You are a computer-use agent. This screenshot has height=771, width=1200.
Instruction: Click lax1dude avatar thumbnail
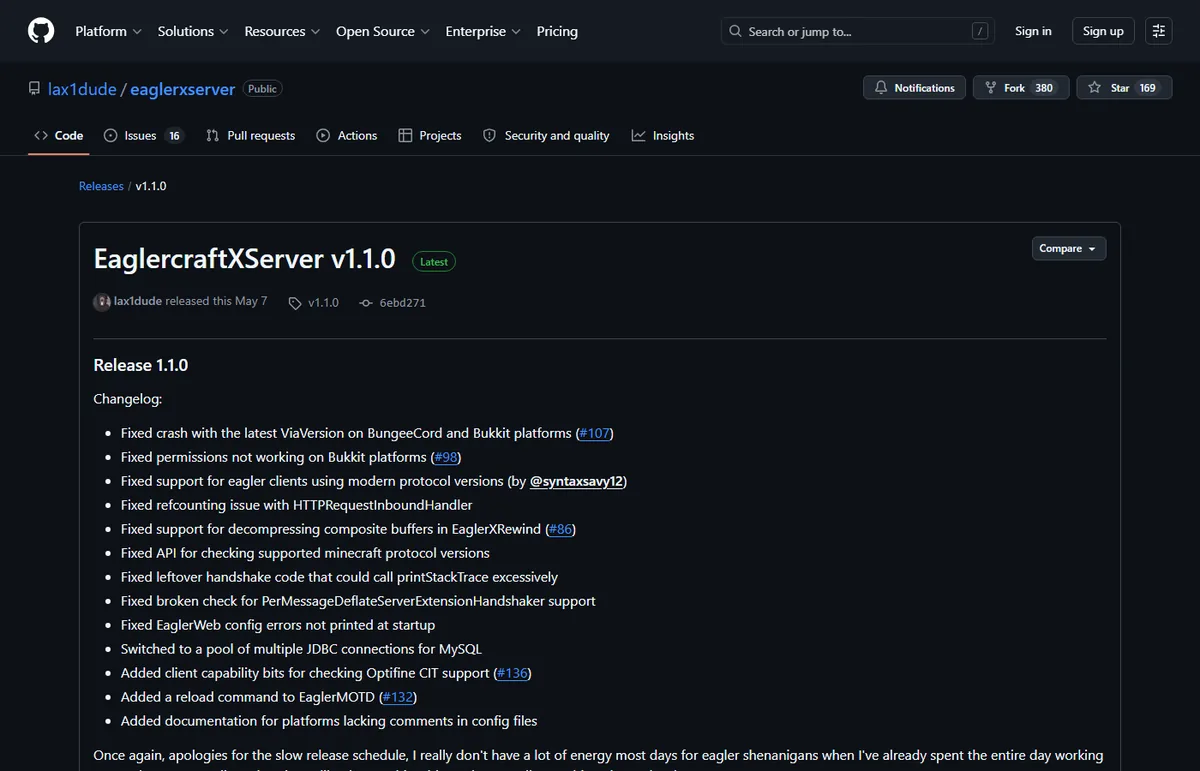pyautogui.click(x=102, y=302)
